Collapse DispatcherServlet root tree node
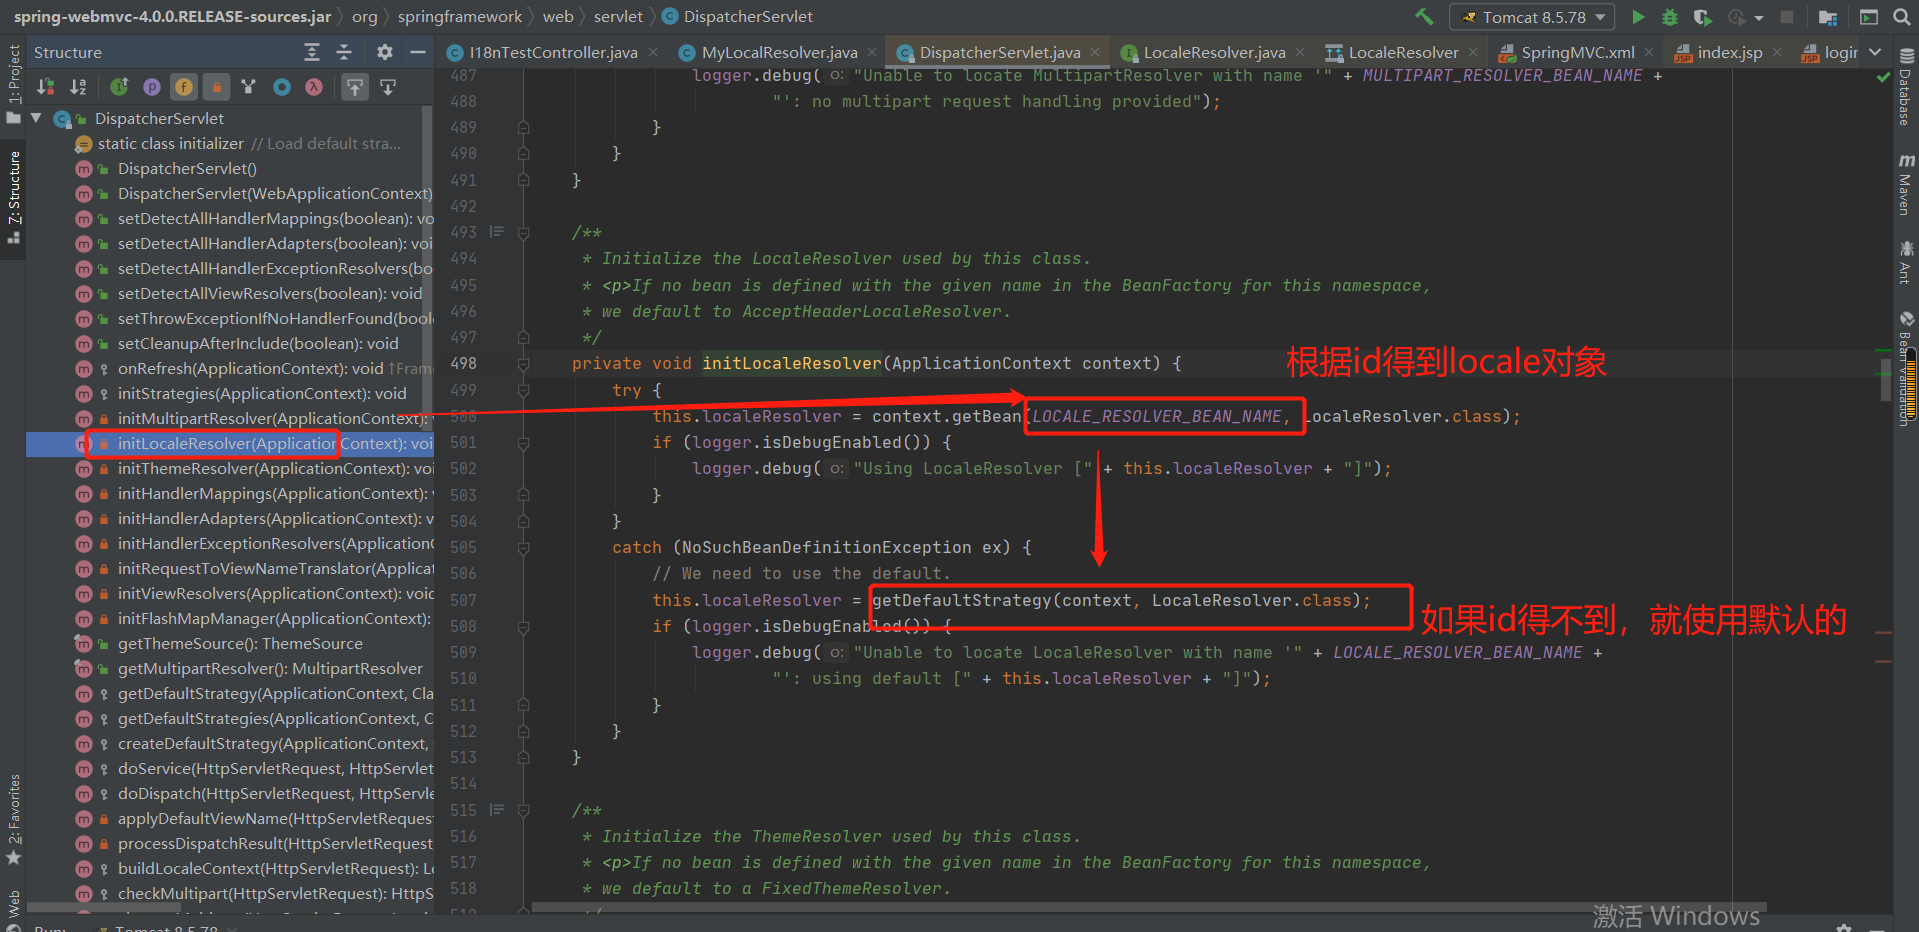This screenshot has width=1919, height=932. 37,118
